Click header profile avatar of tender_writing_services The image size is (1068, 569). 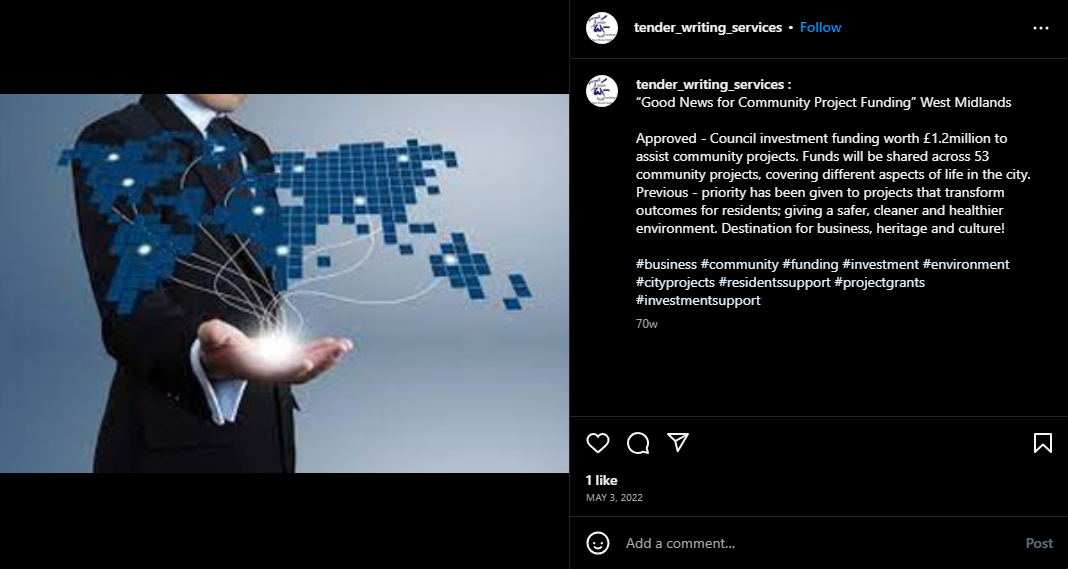pyautogui.click(x=601, y=28)
